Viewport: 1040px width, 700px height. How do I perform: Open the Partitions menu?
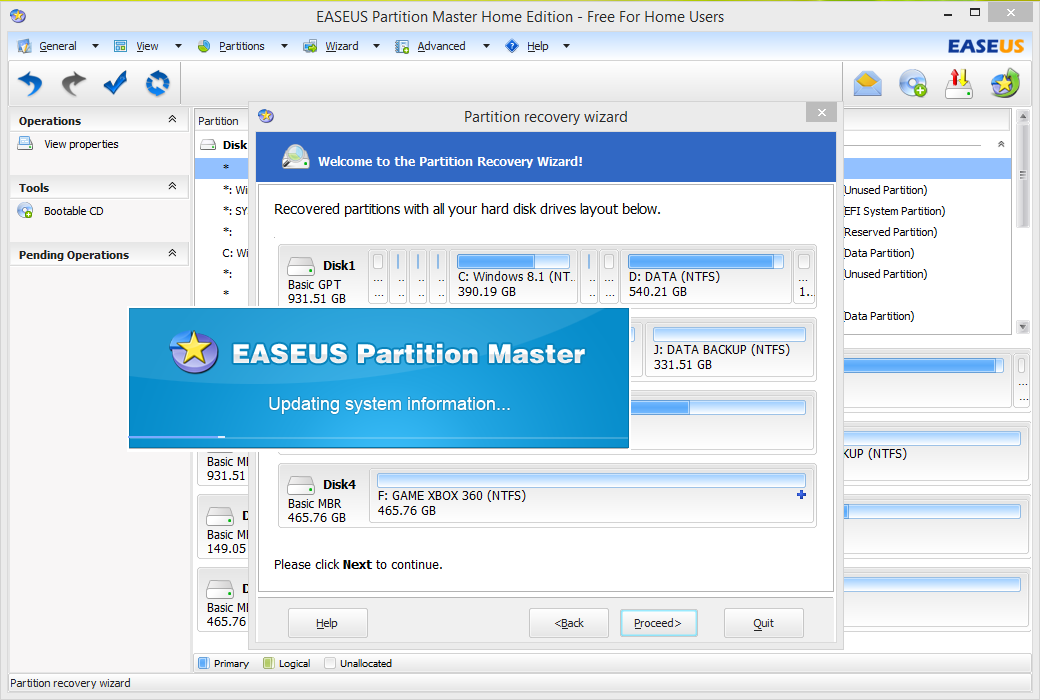point(241,46)
